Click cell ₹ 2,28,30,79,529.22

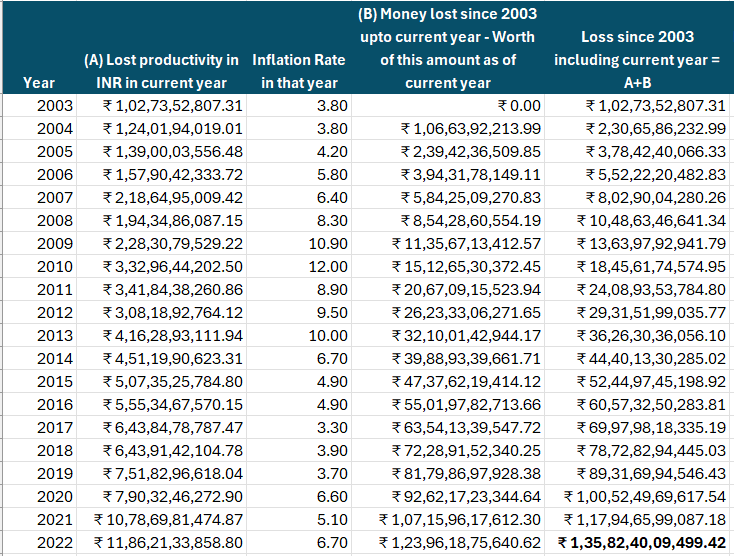(x=161, y=243)
